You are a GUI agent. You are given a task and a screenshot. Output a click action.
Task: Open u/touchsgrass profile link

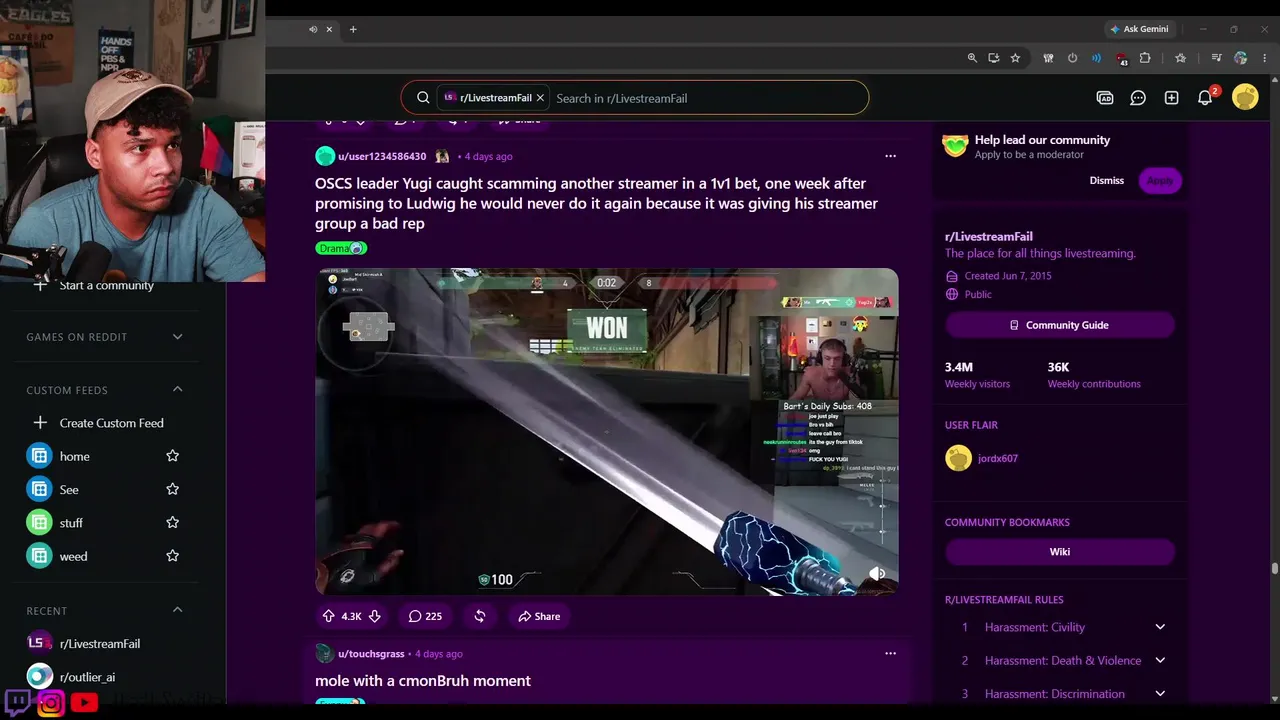pyautogui.click(x=371, y=654)
